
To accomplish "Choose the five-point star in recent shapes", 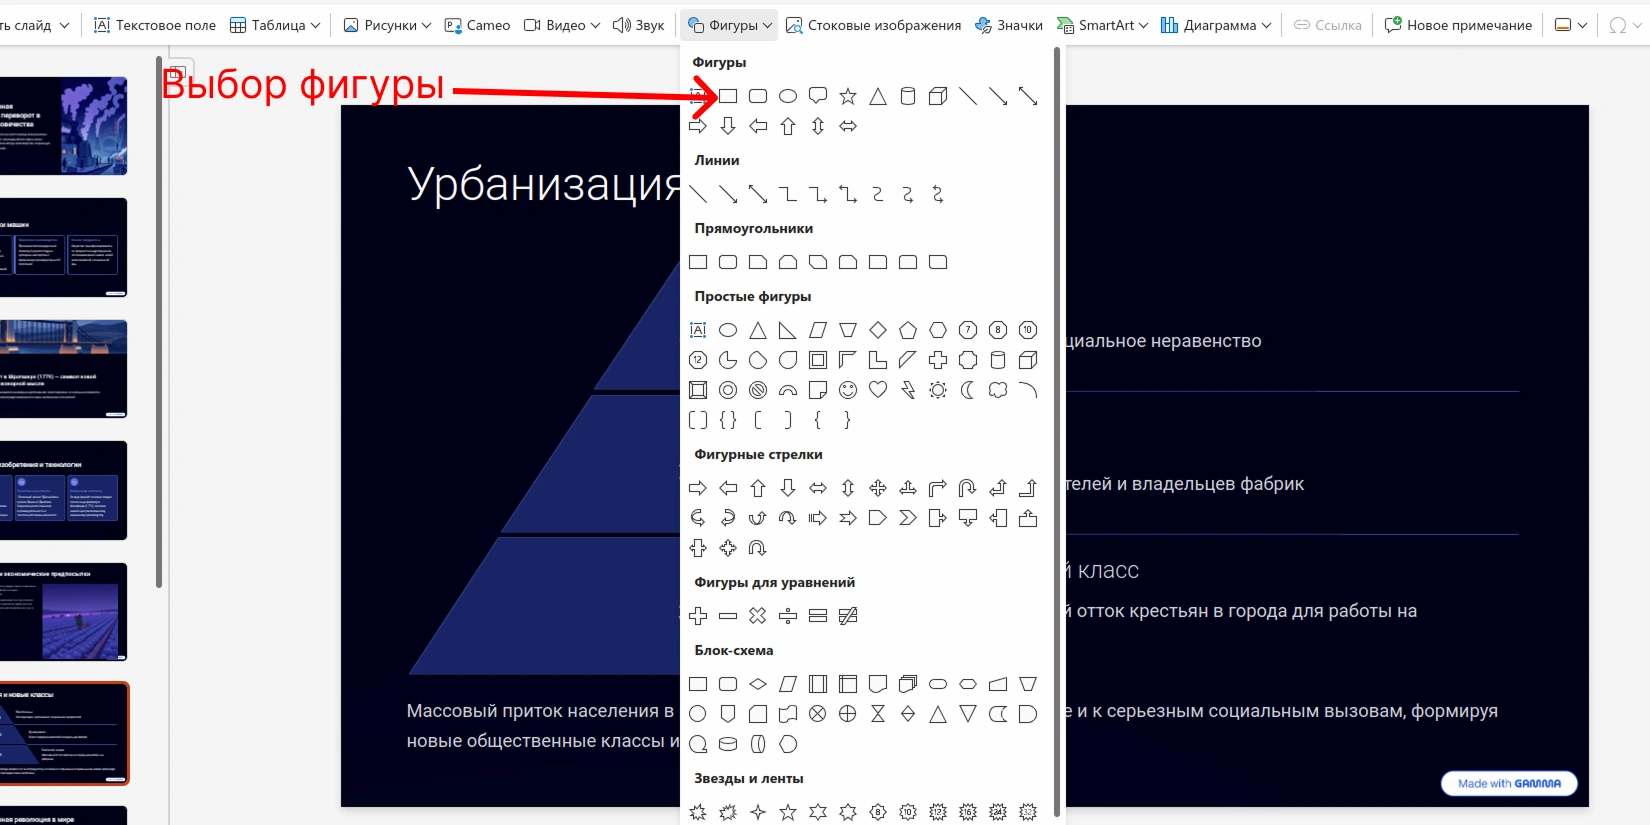I will click(848, 96).
